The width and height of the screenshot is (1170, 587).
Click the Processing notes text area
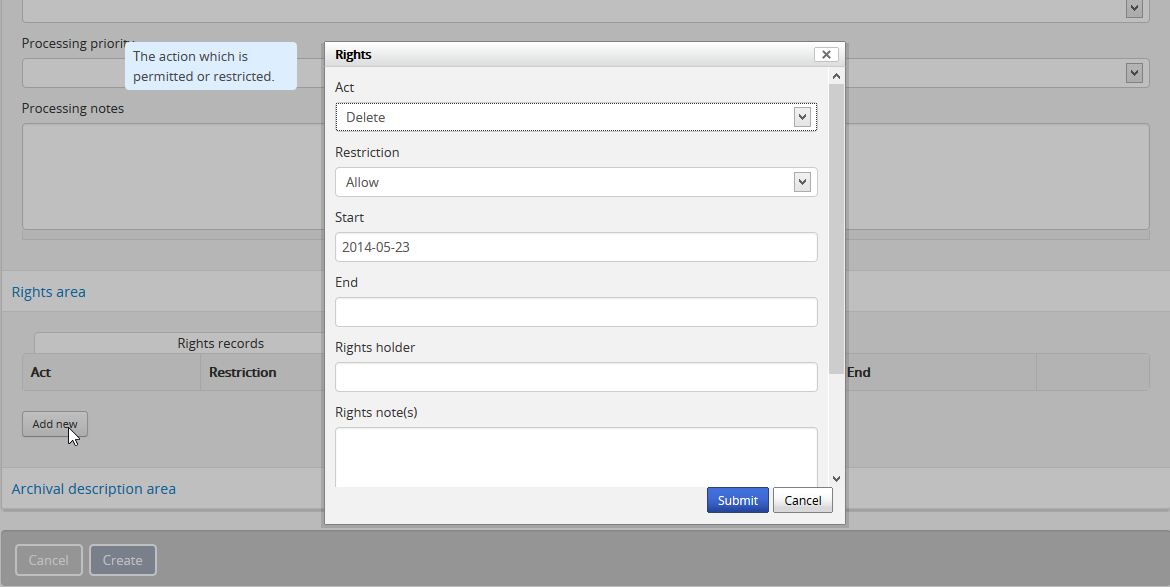pyautogui.click(x=170, y=176)
